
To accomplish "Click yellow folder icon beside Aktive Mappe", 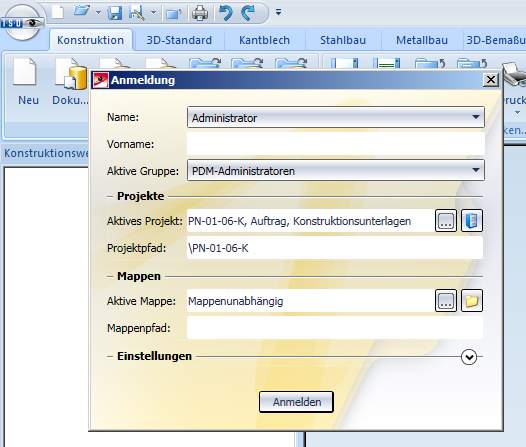I will point(472,301).
